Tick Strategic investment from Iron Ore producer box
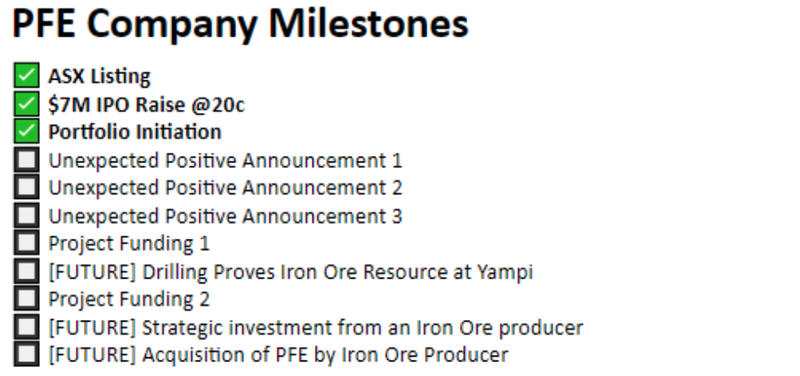This screenshot has width=800, height=376. [26, 327]
